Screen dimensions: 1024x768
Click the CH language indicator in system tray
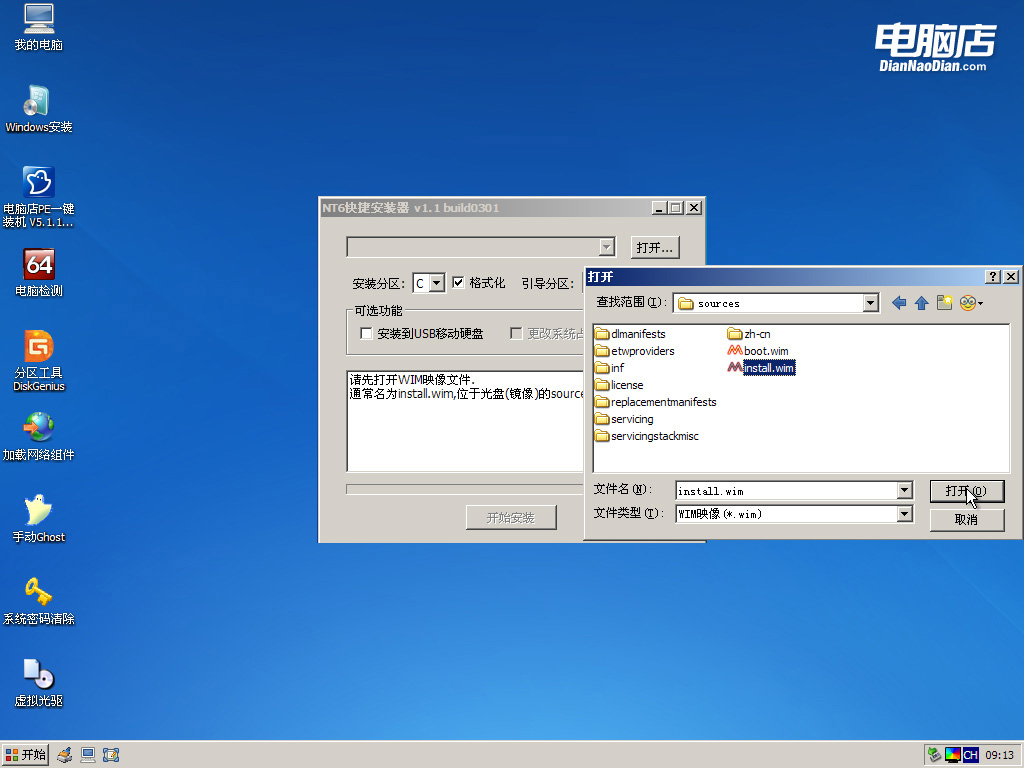(x=969, y=754)
